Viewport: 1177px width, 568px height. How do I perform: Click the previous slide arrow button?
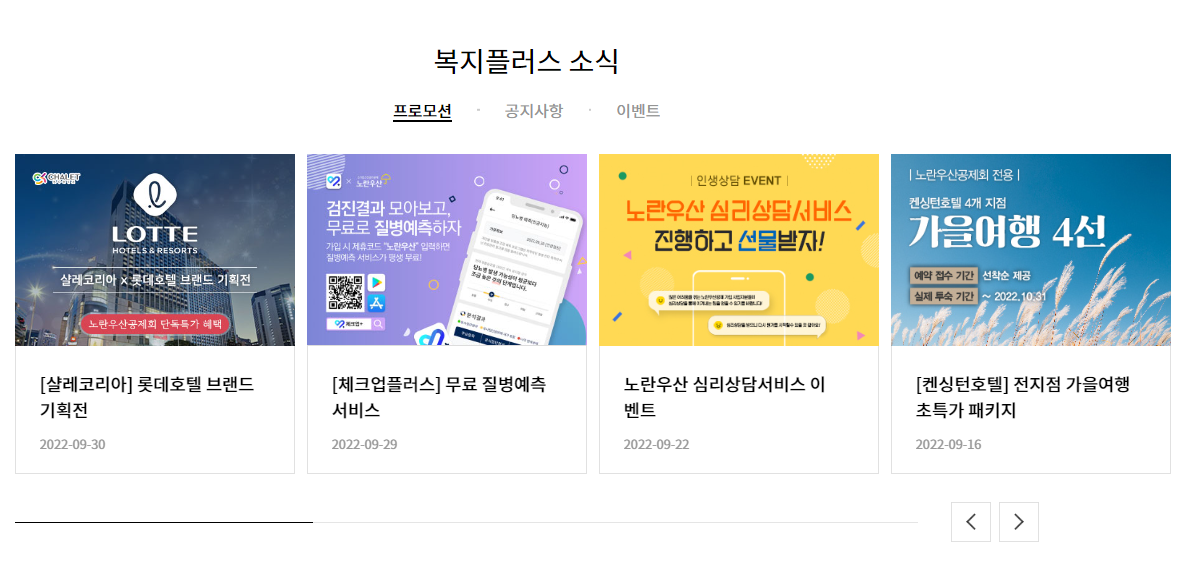(x=971, y=521)
